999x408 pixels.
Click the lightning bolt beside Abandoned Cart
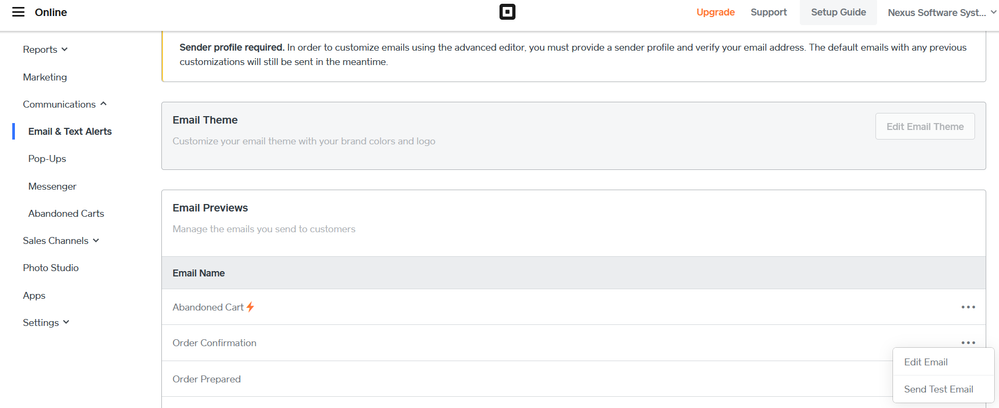[x=250, y=307]
